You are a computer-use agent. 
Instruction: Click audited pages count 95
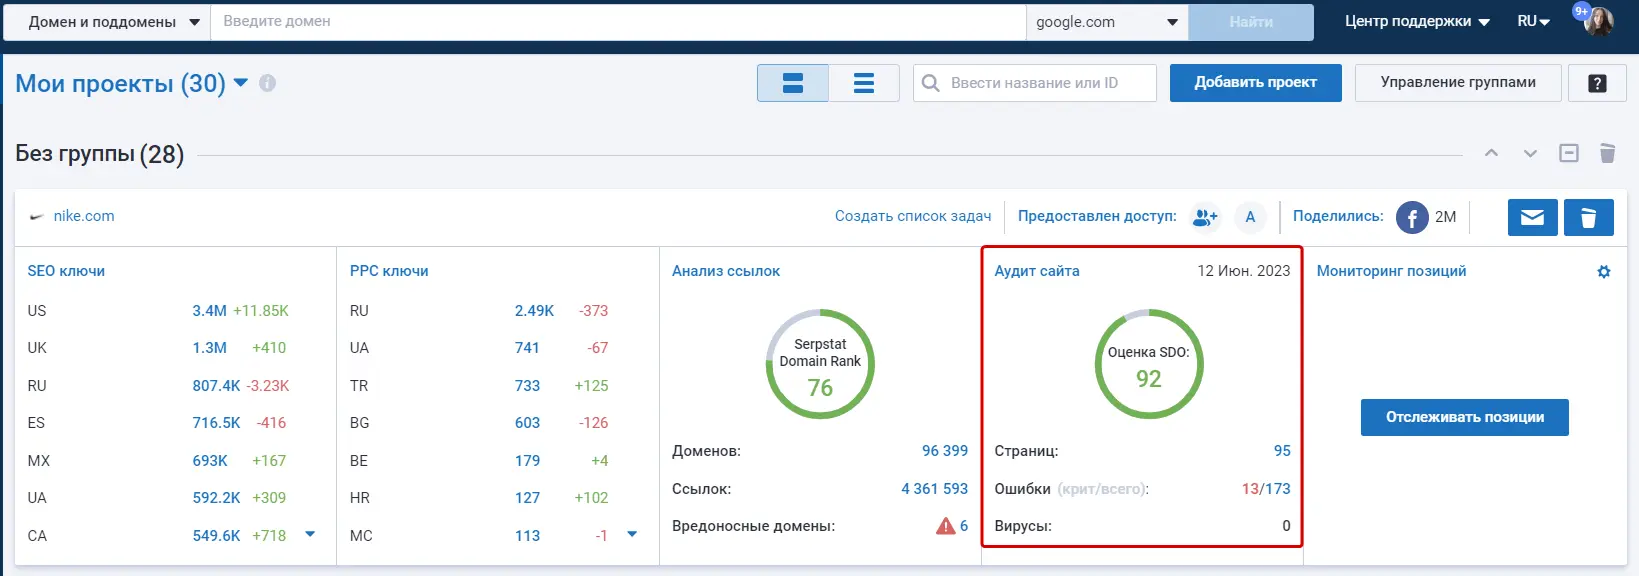pos(1282,451)
